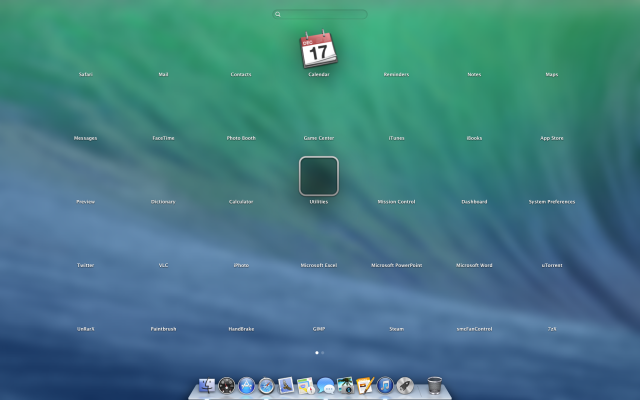Viewport: 640px width, 400px height.
Task: Click the iPhoto label in Launchpad
Action: point(241,265)
